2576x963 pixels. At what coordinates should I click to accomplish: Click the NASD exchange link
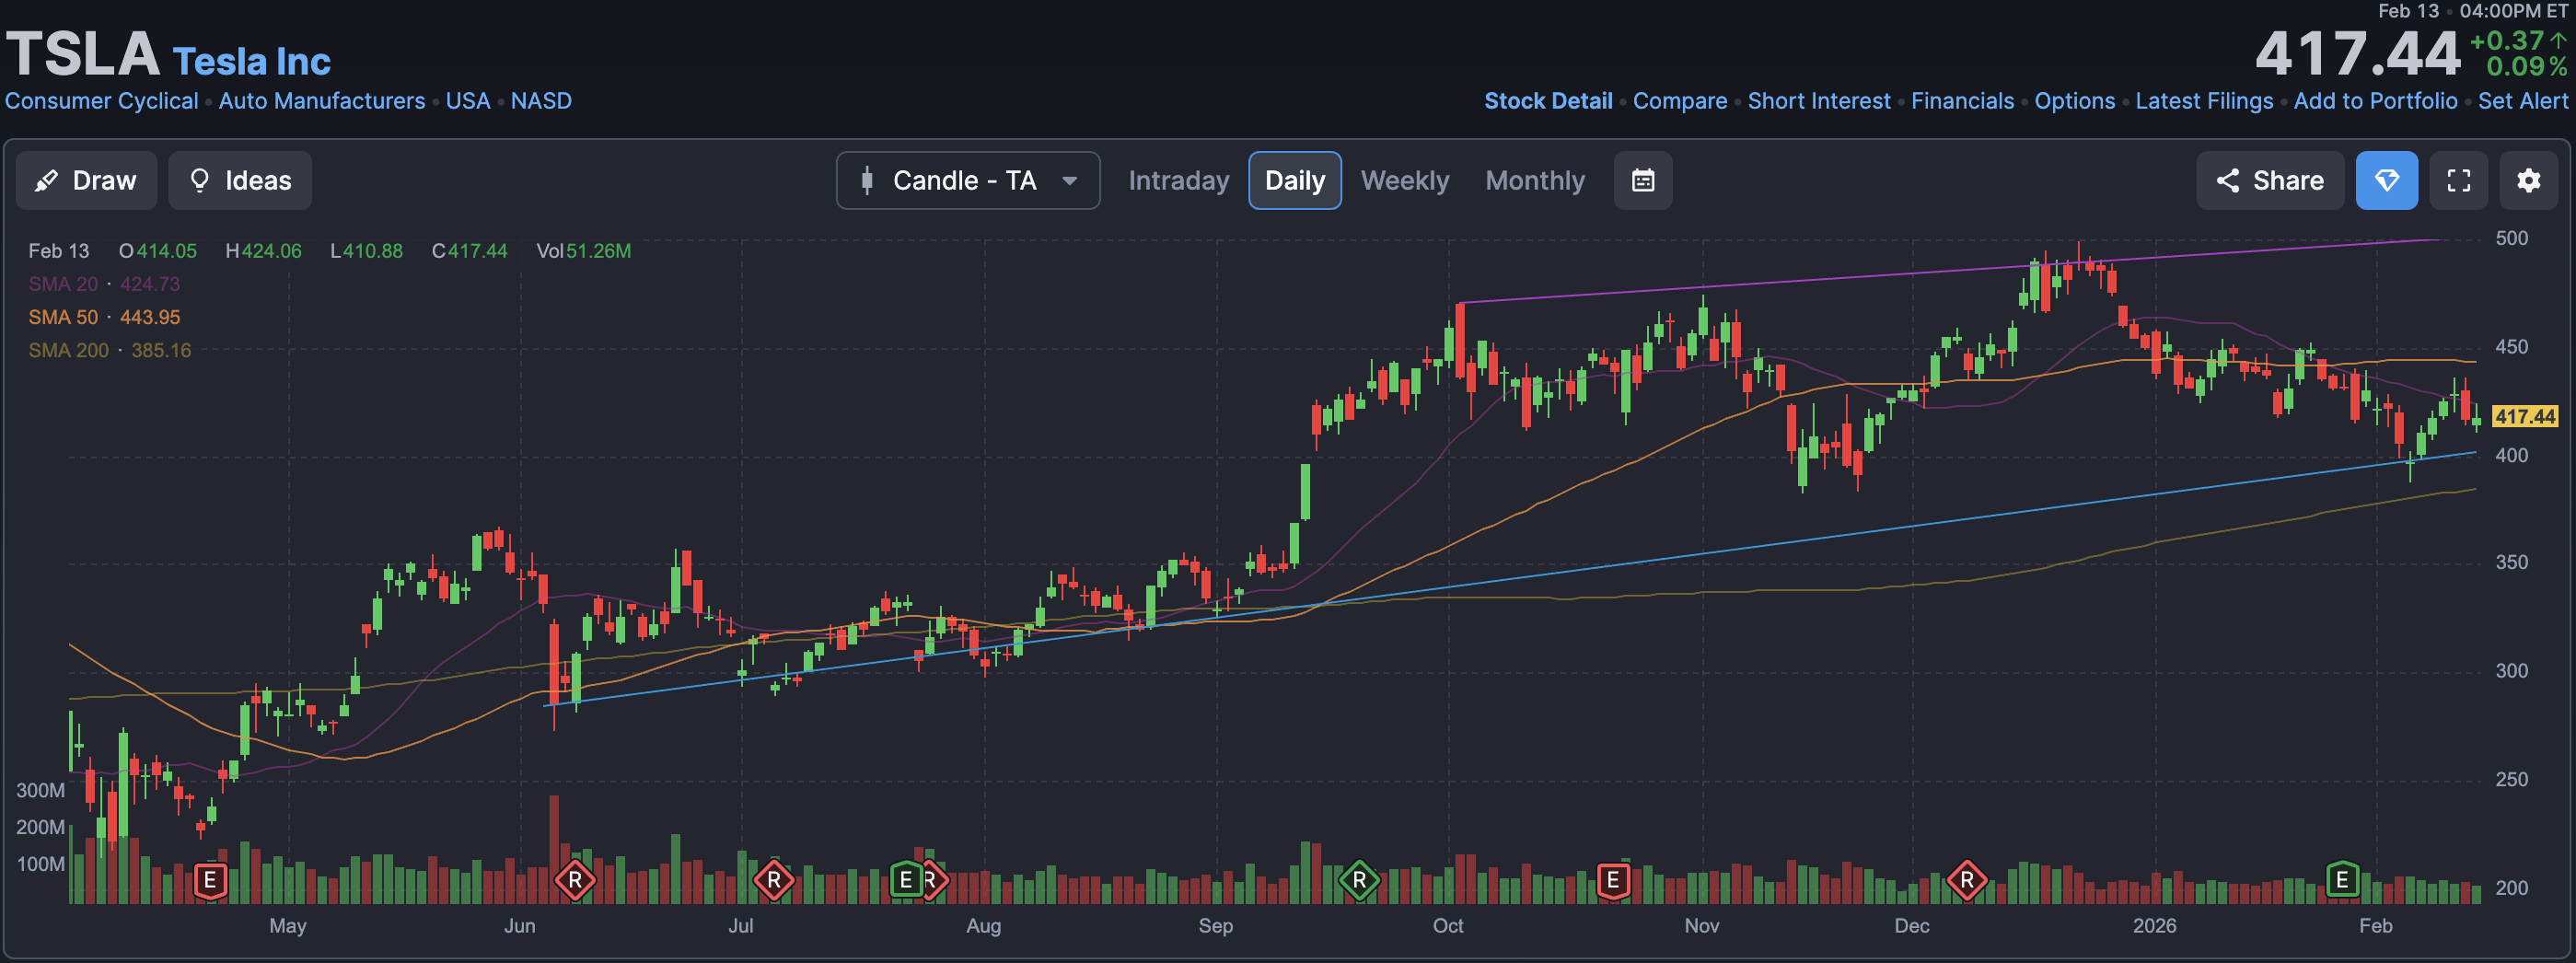click(x=541, y=101)
